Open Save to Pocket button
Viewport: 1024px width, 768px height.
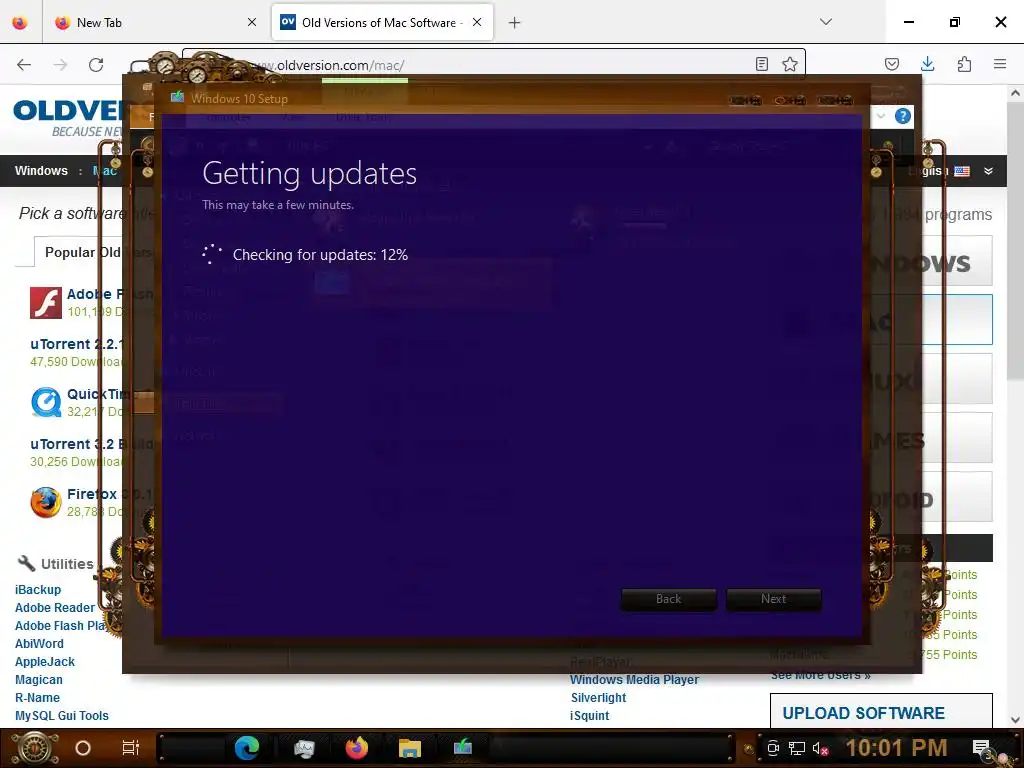891,64
